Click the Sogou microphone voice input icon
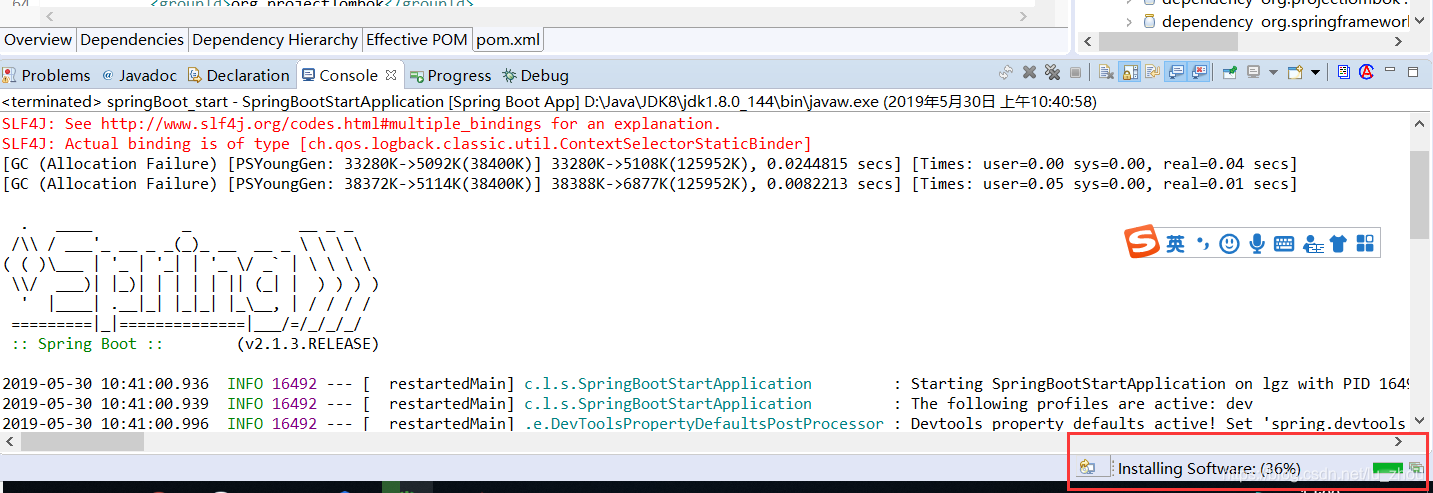Image resolution: width=1433 pixels, height=493 pixels. (1256, 244)
